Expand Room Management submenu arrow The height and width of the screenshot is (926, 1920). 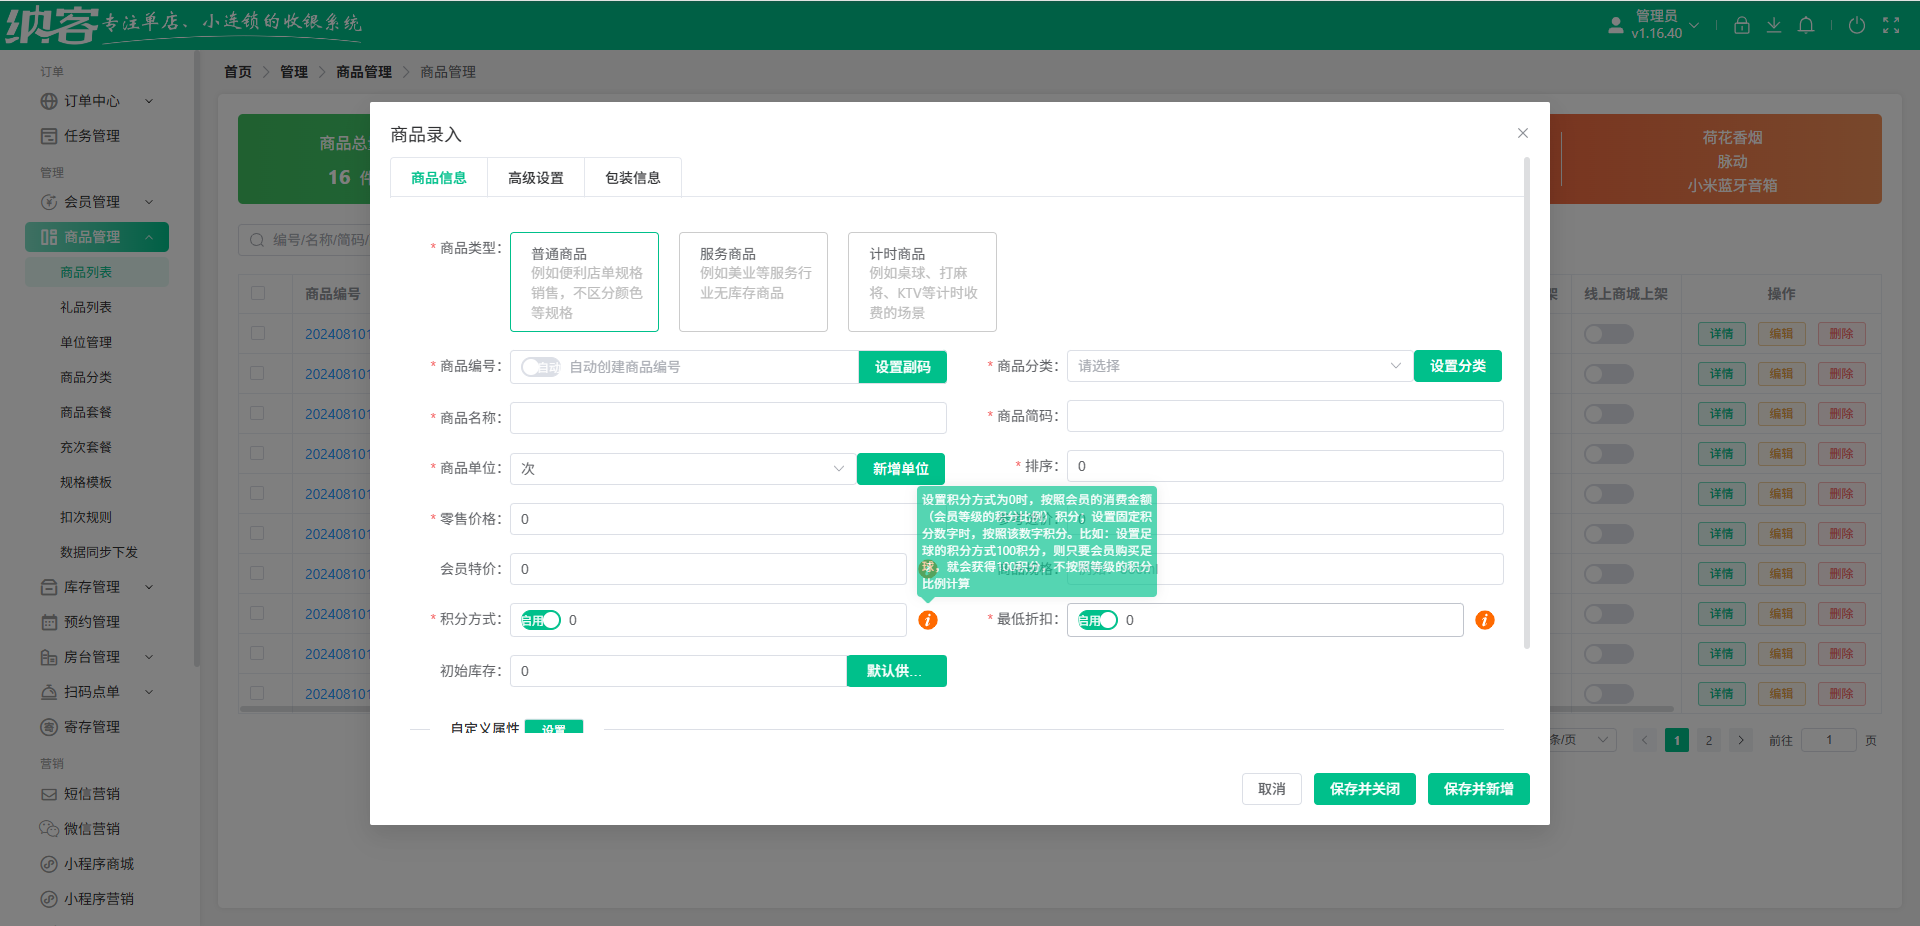point(149,657)
